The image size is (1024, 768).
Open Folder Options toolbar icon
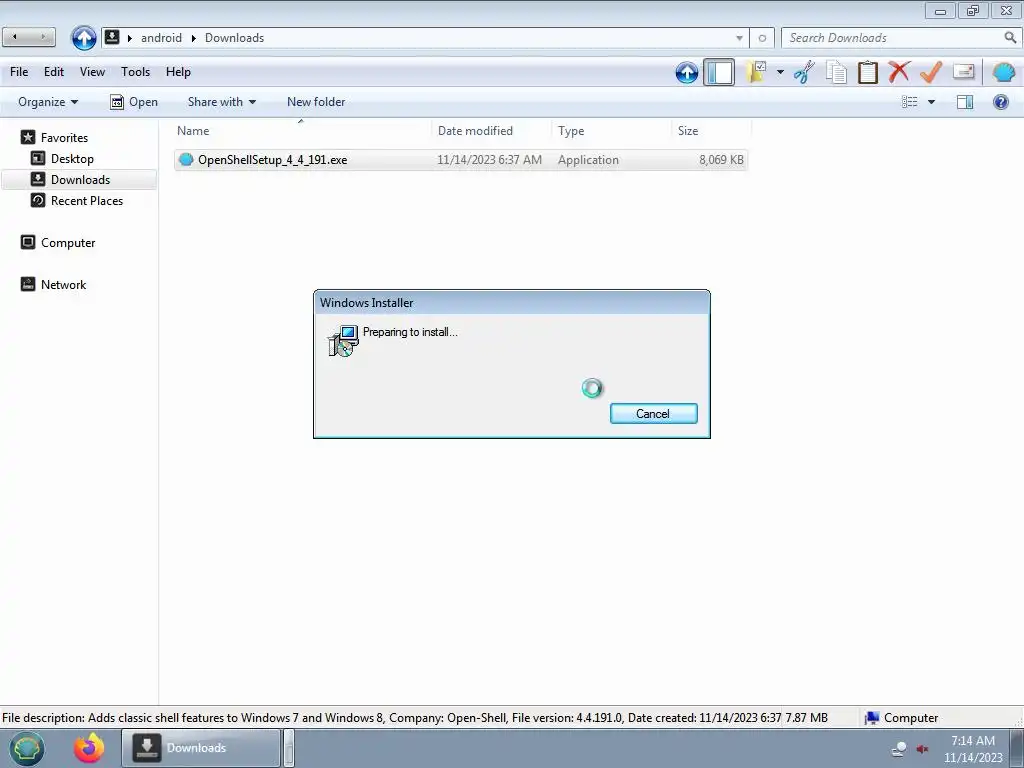point(757,72)
